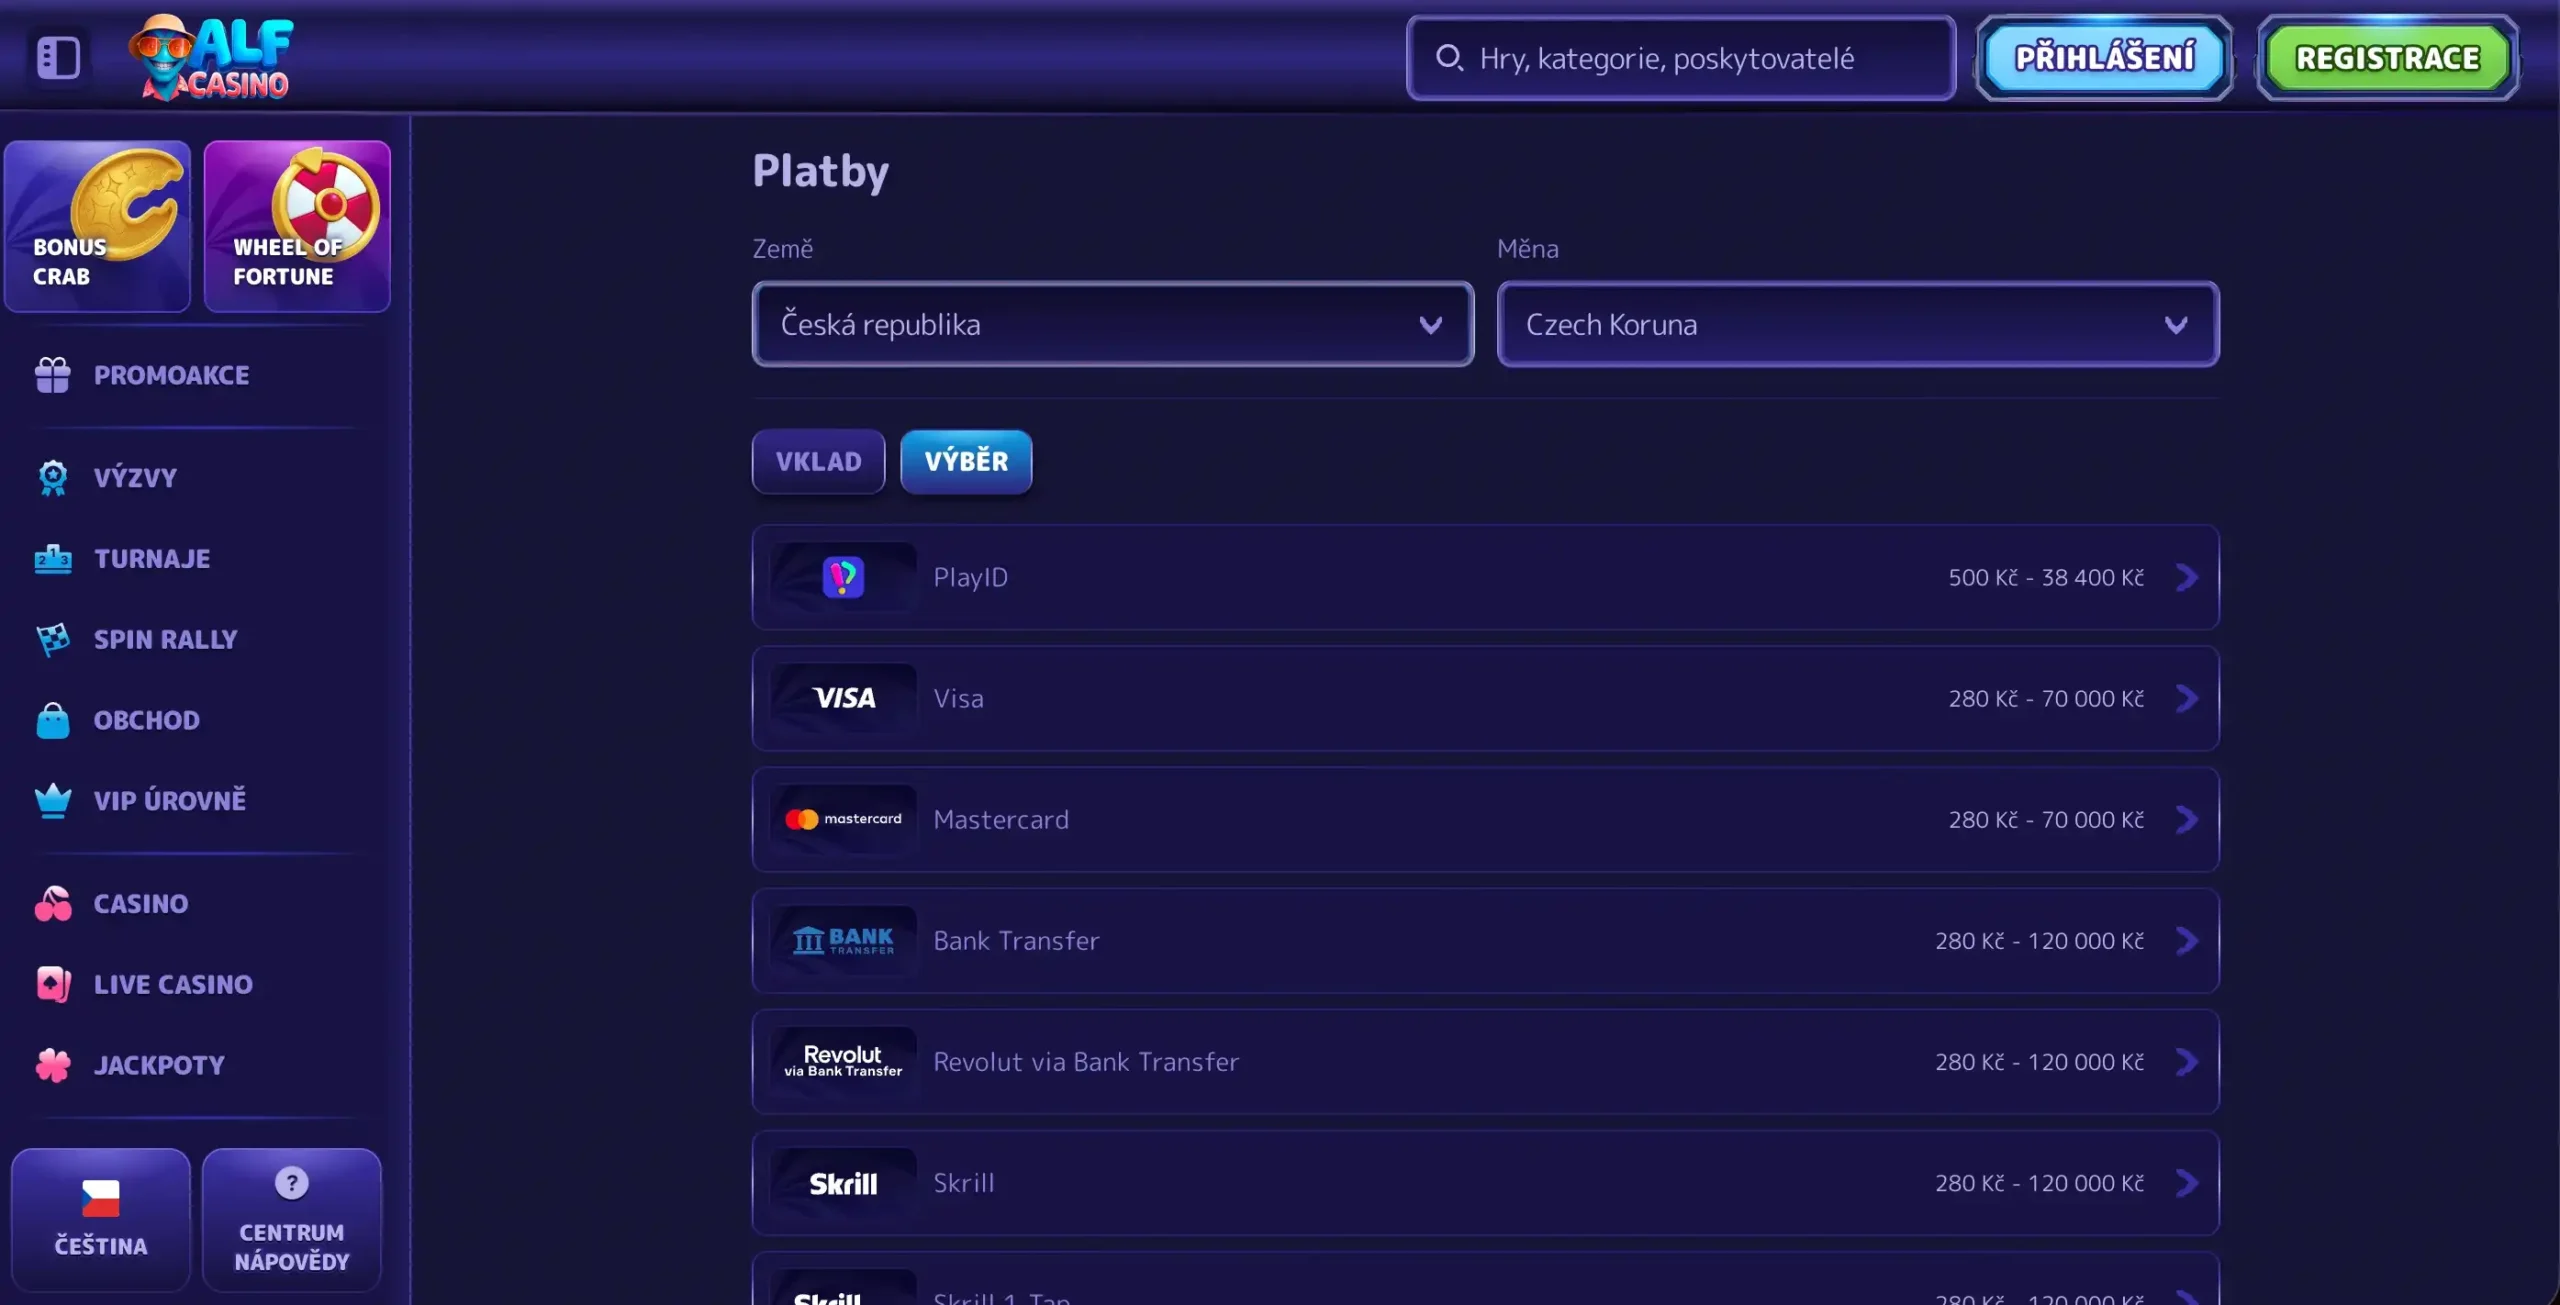Image resolution: width=2560 pixels, height=1305 pixels.
Task: Go to the Obchod shop
Action: [x=145, y=719]
